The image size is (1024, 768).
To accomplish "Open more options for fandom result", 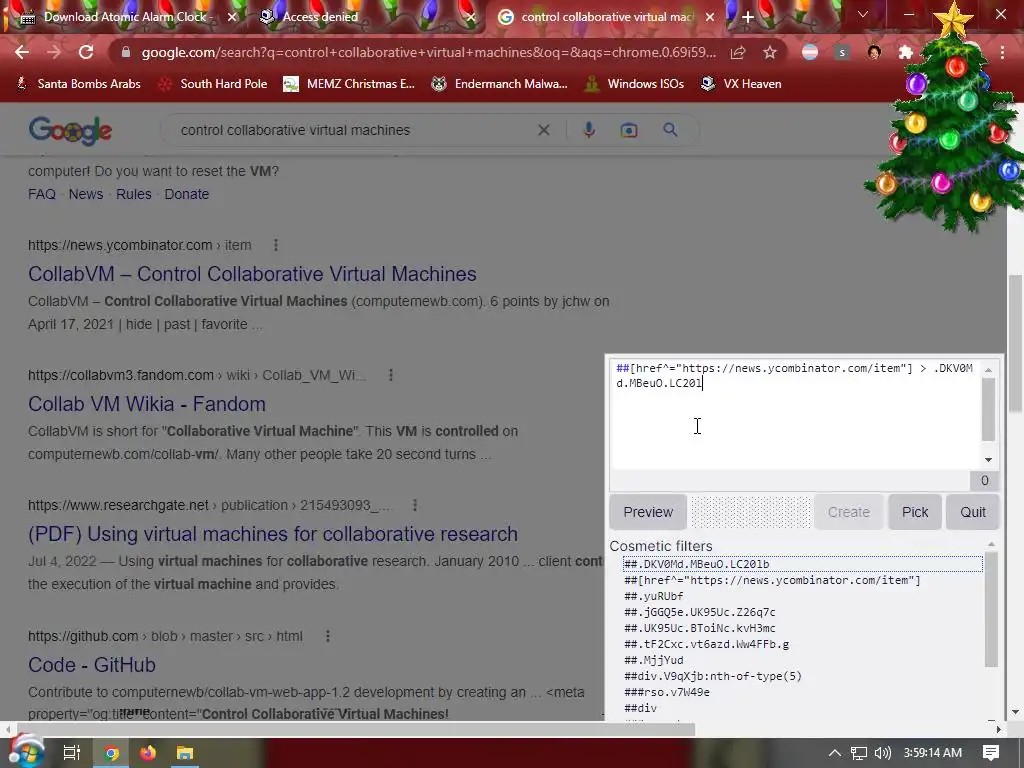I will click(391, 375).
